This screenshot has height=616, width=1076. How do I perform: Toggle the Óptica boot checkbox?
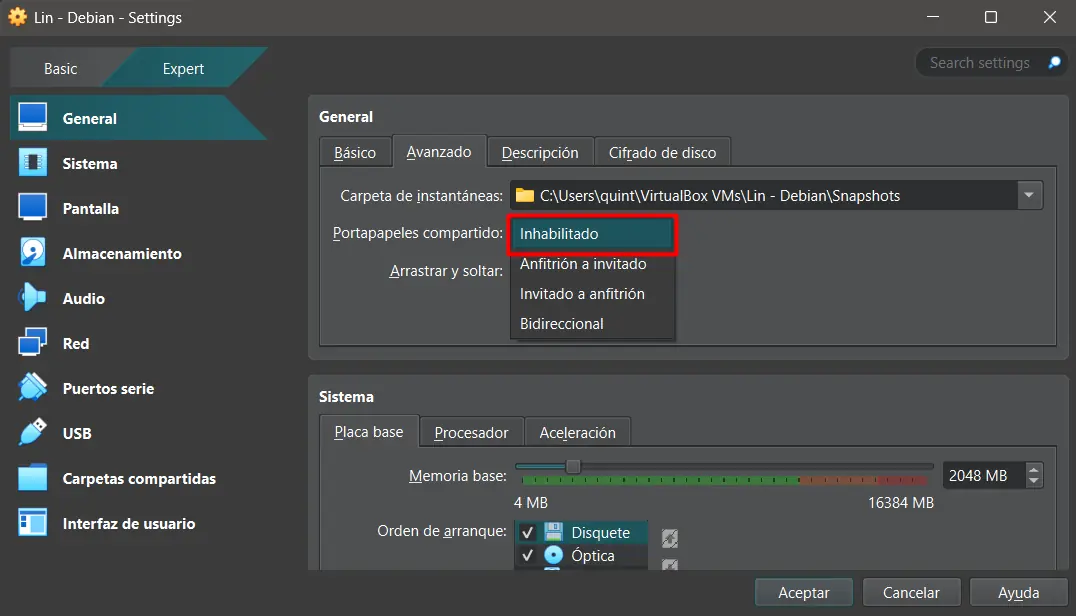click(528, 556)
